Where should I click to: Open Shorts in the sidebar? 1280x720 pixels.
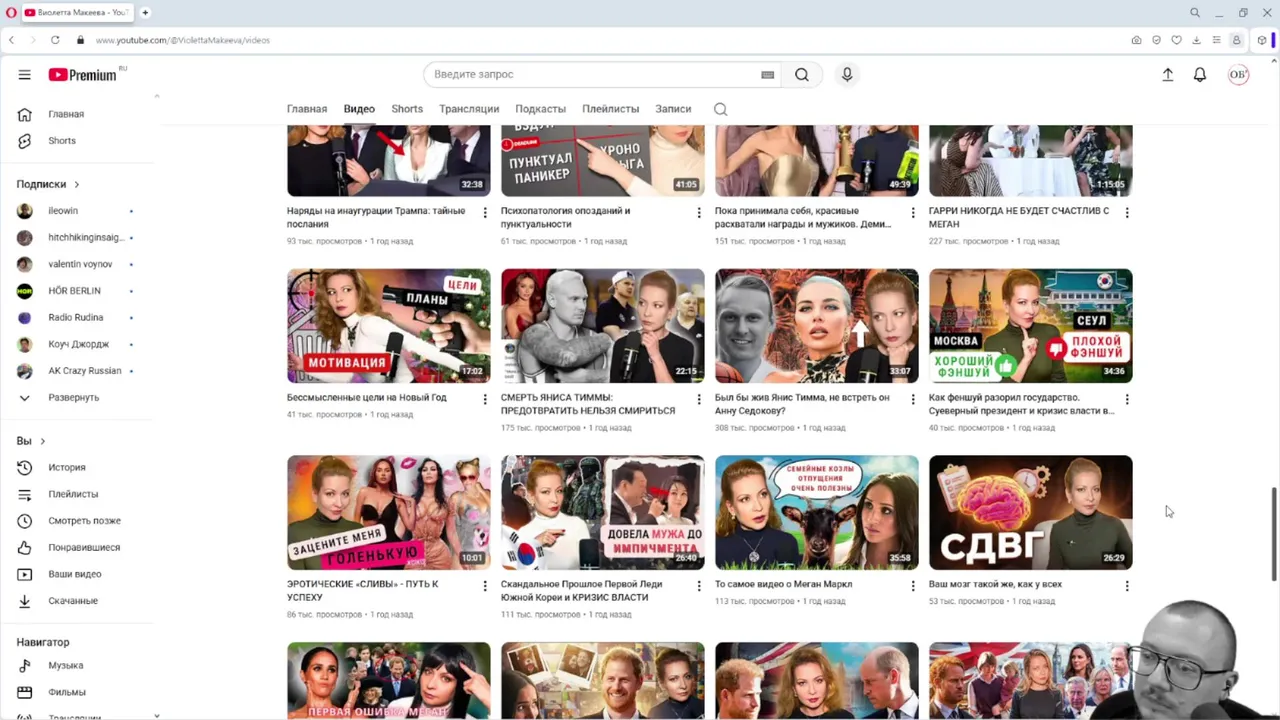[62, 141]
